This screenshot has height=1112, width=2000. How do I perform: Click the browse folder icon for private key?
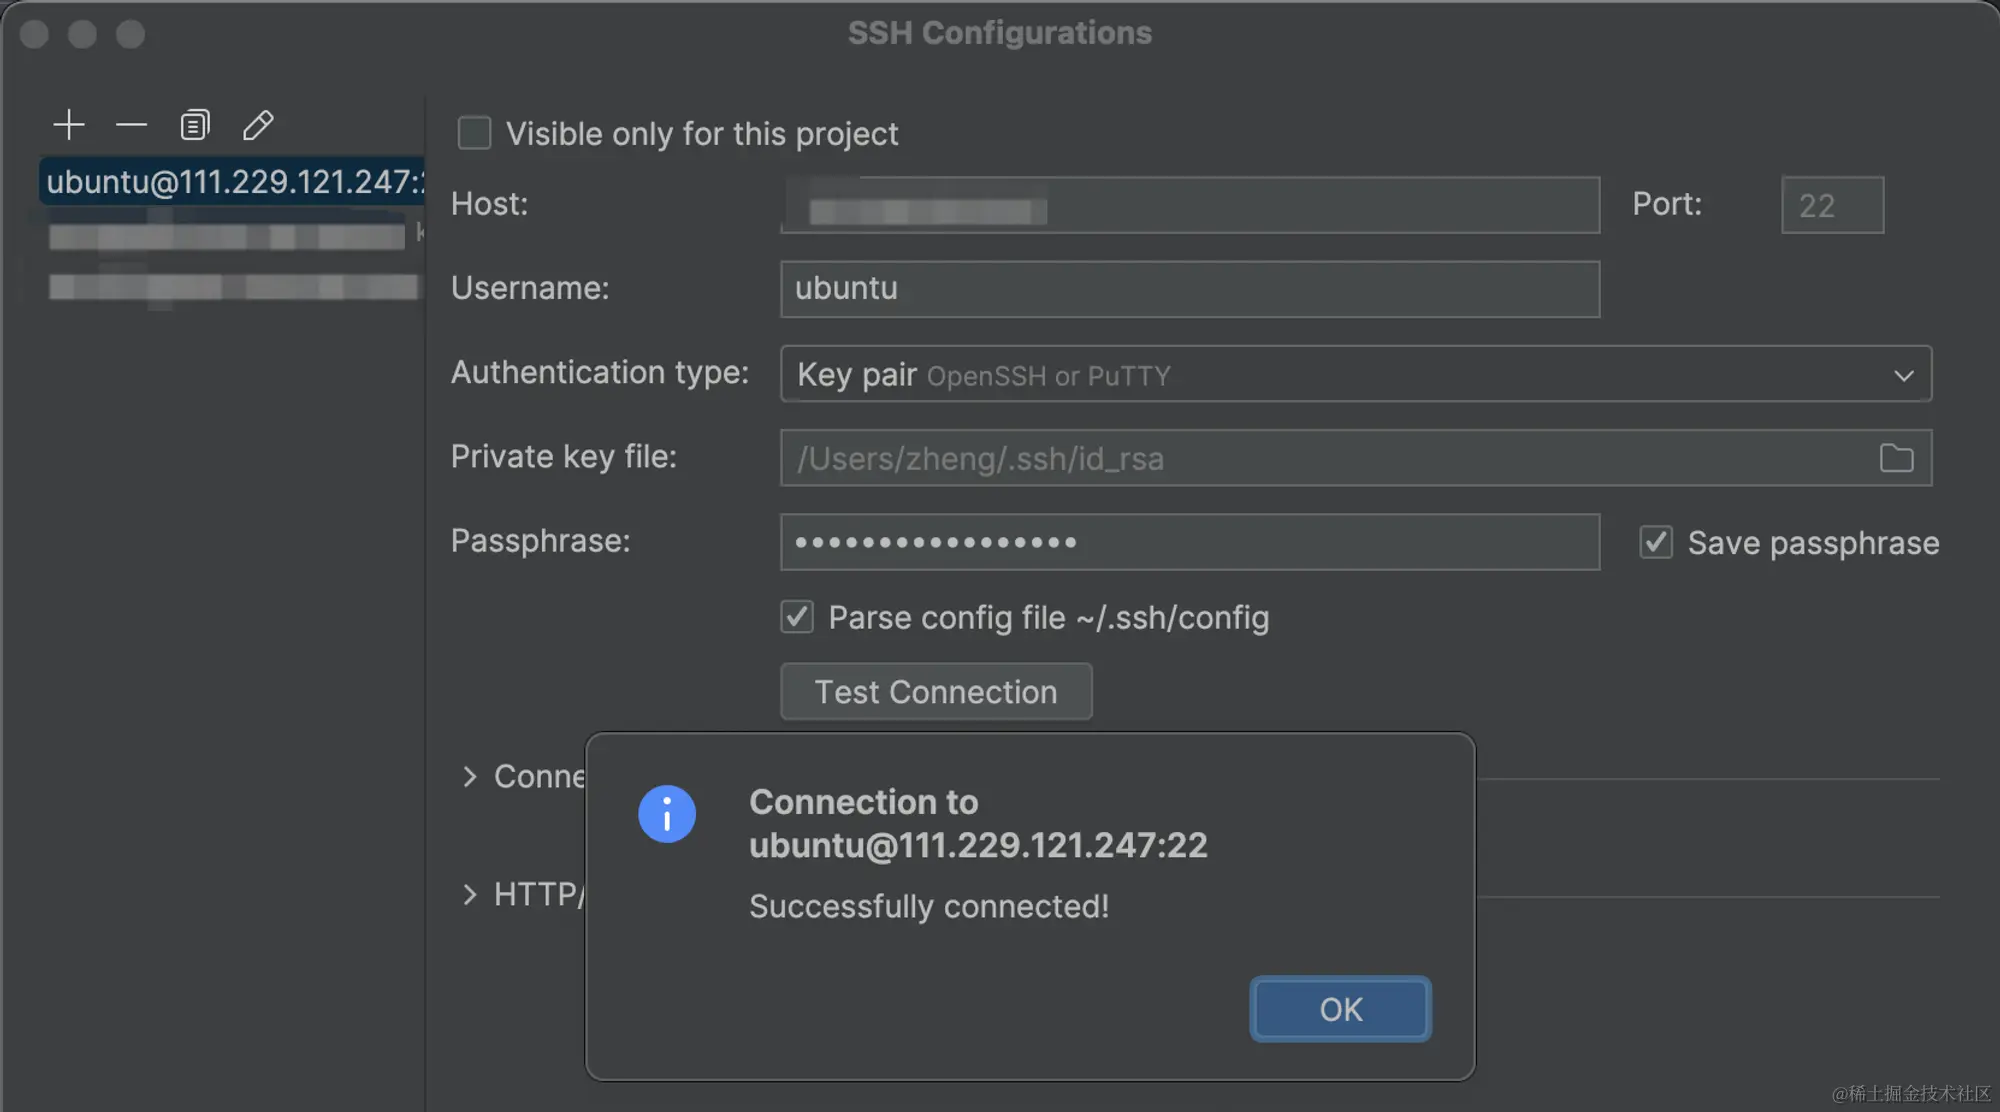point(1896,458)
